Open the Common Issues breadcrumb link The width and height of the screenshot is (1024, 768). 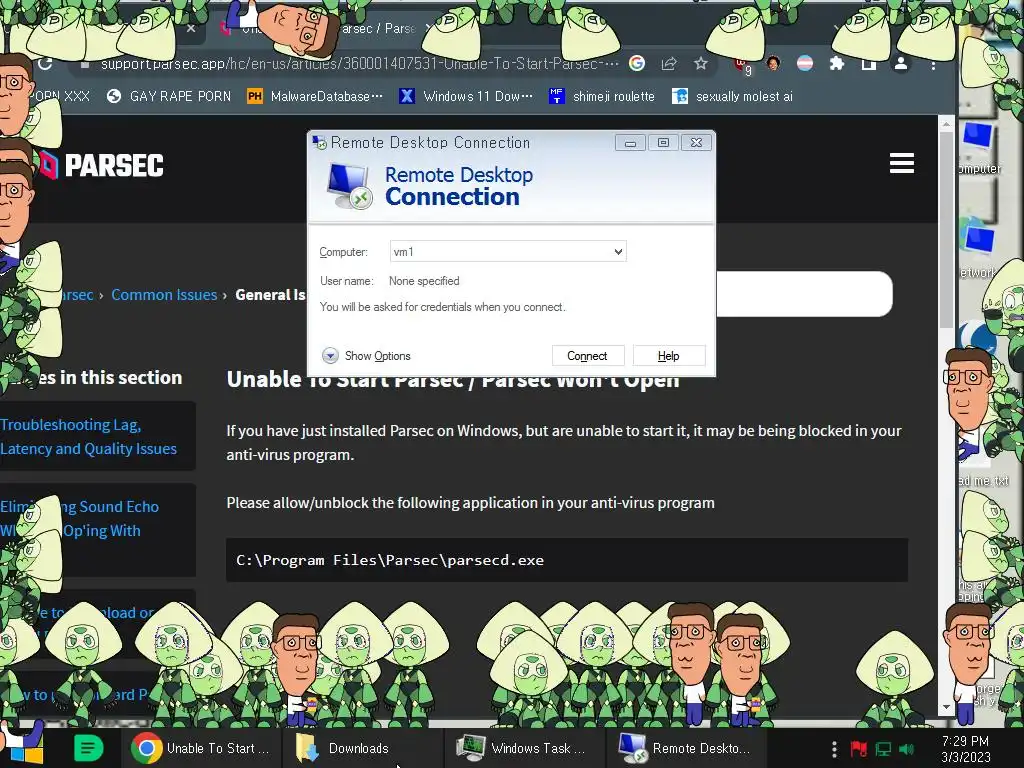coord(164,295)
